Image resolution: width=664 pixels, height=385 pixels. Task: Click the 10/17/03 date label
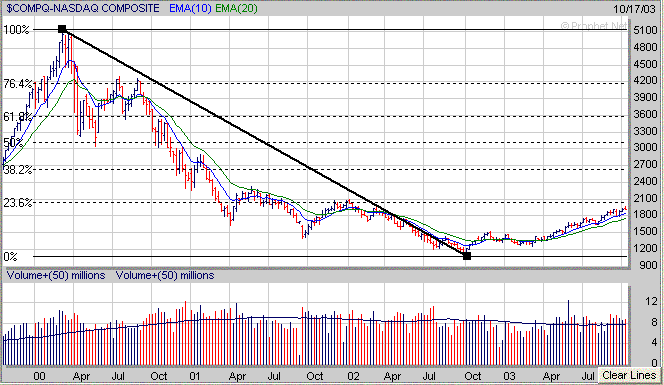[634, 9]
